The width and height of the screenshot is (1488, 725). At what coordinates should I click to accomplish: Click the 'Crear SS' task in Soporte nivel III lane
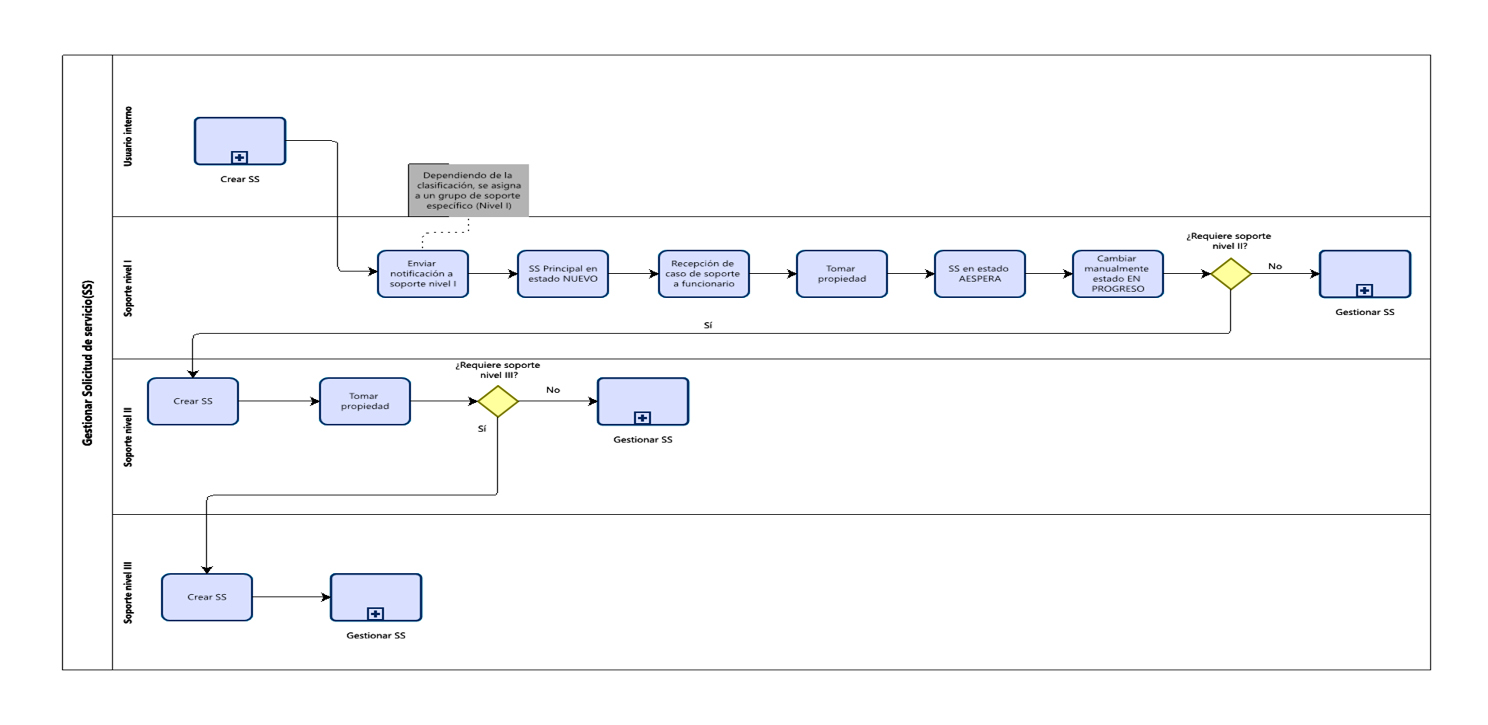pos(206,597)
